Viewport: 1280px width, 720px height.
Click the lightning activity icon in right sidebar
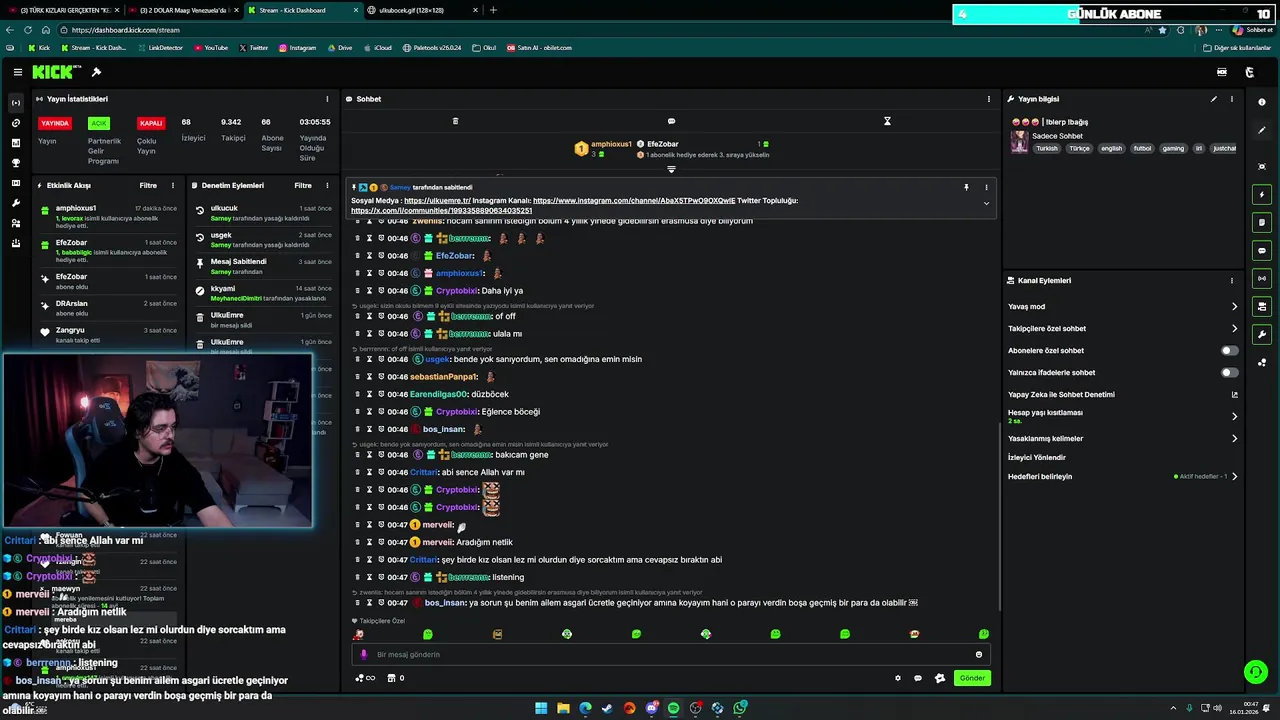[1262, 194]
